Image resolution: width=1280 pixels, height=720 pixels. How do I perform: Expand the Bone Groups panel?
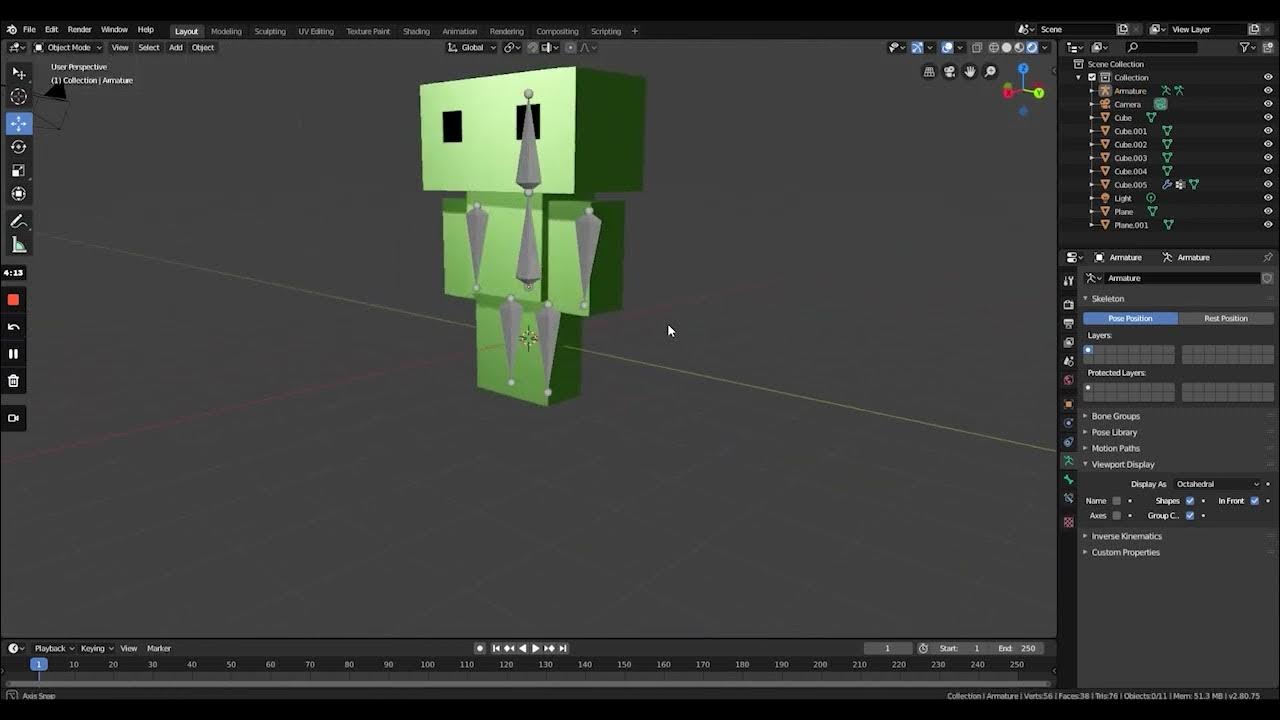tap(1115, 416)
